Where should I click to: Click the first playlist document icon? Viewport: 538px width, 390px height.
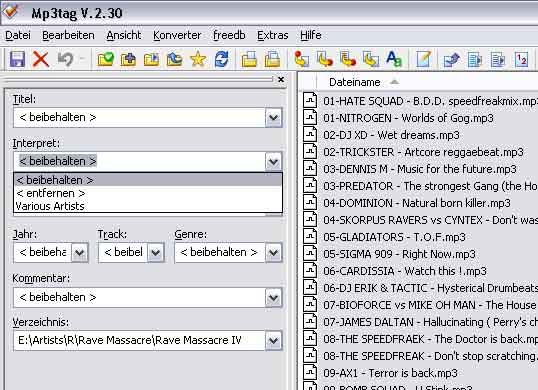pos(475,59)
